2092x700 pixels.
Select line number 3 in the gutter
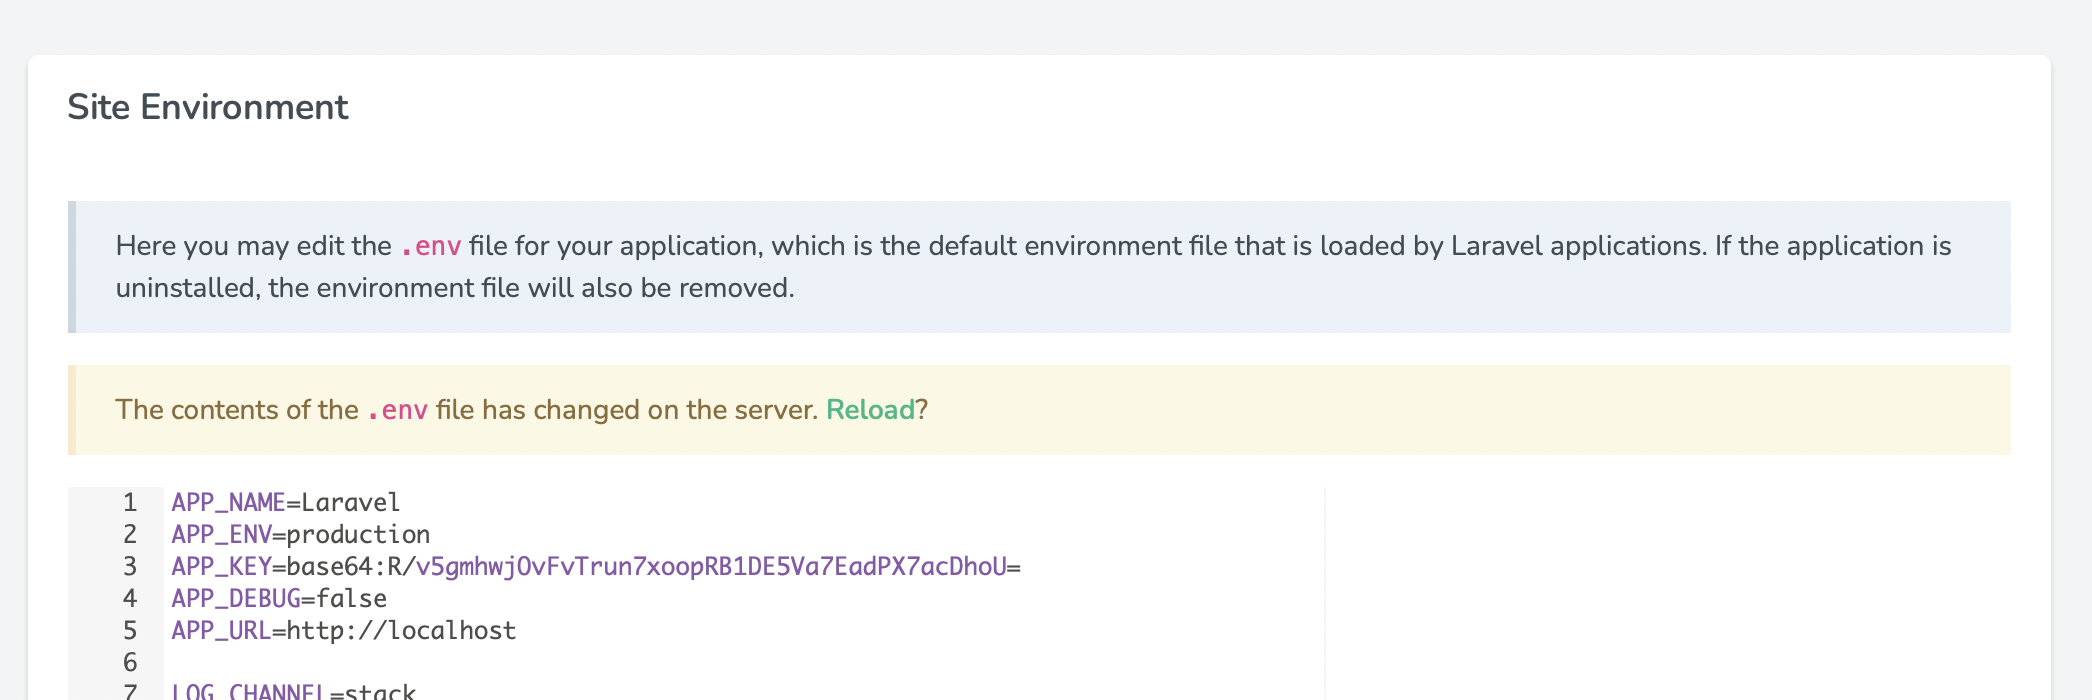[130, 566]
